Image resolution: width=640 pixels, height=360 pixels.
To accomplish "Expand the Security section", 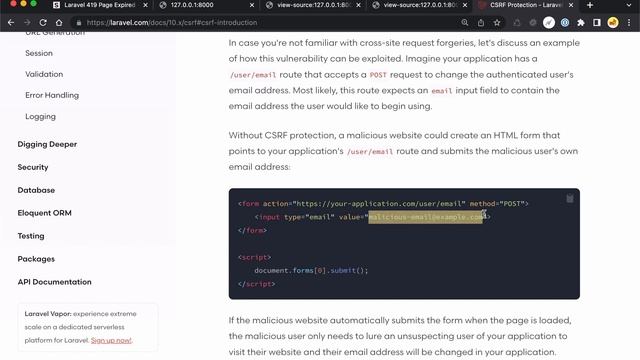I will click(x=33, y=167).
